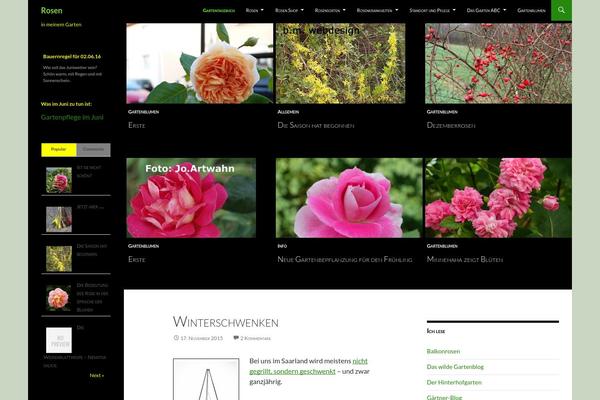Open the 'Jetzt aber' post thumbnail

pos(59,219)
